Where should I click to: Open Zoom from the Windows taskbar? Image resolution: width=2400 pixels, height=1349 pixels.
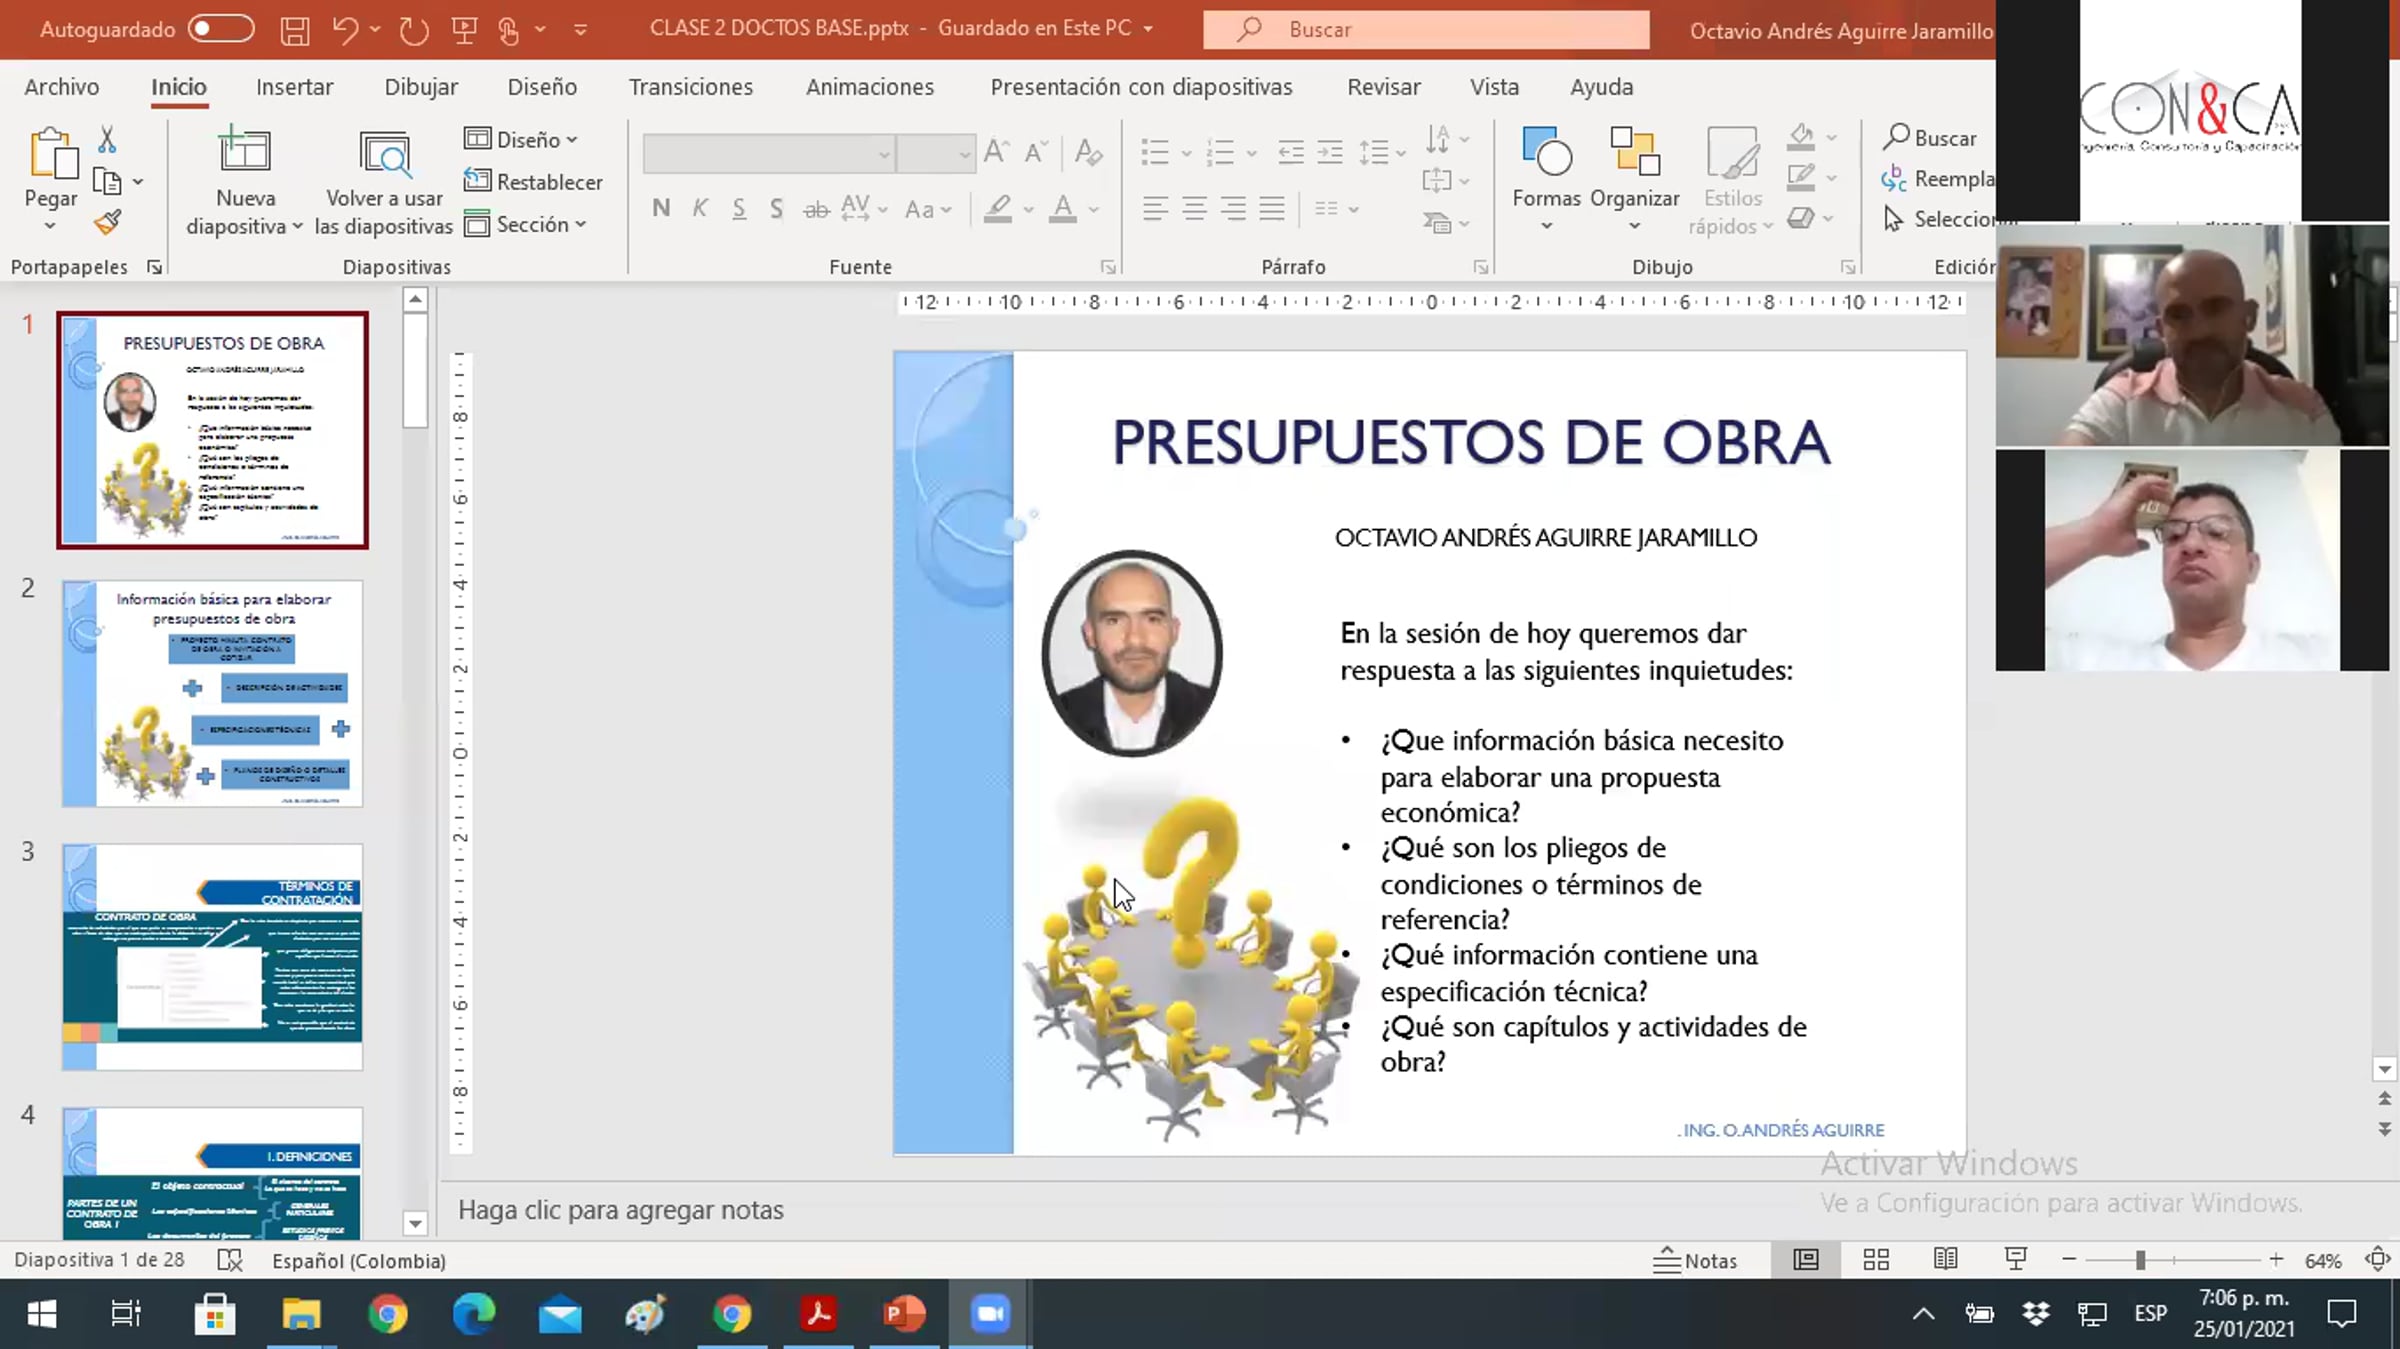click(989, 1313)
